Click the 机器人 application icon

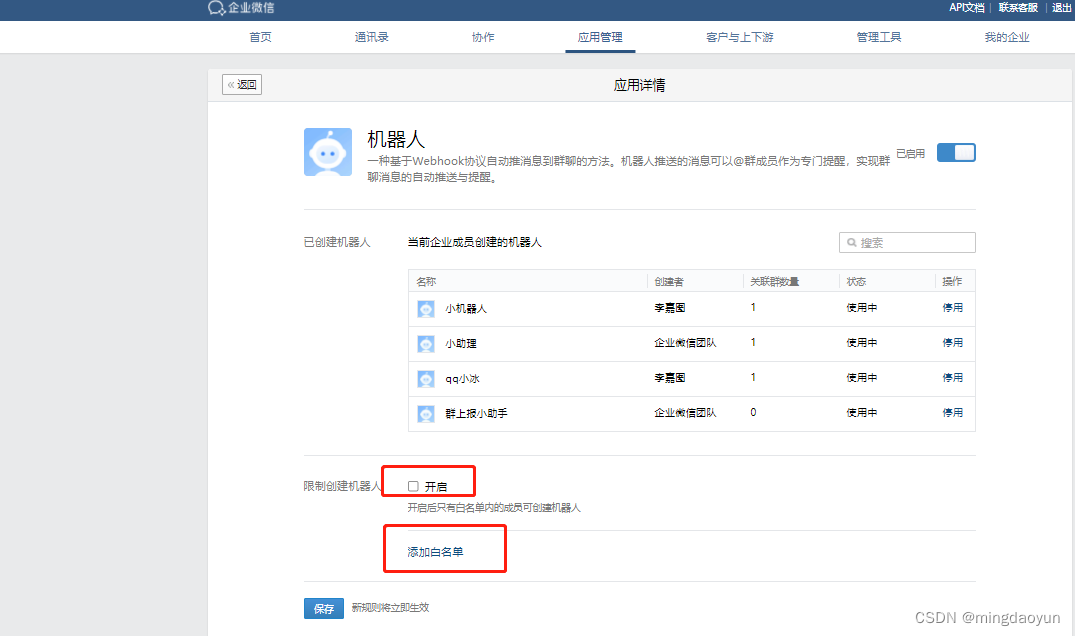[328, 154]
